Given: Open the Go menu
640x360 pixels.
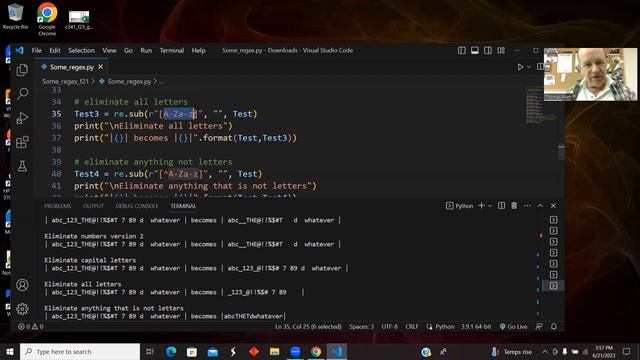Looking at the screenshot, I should pos(128,50).
